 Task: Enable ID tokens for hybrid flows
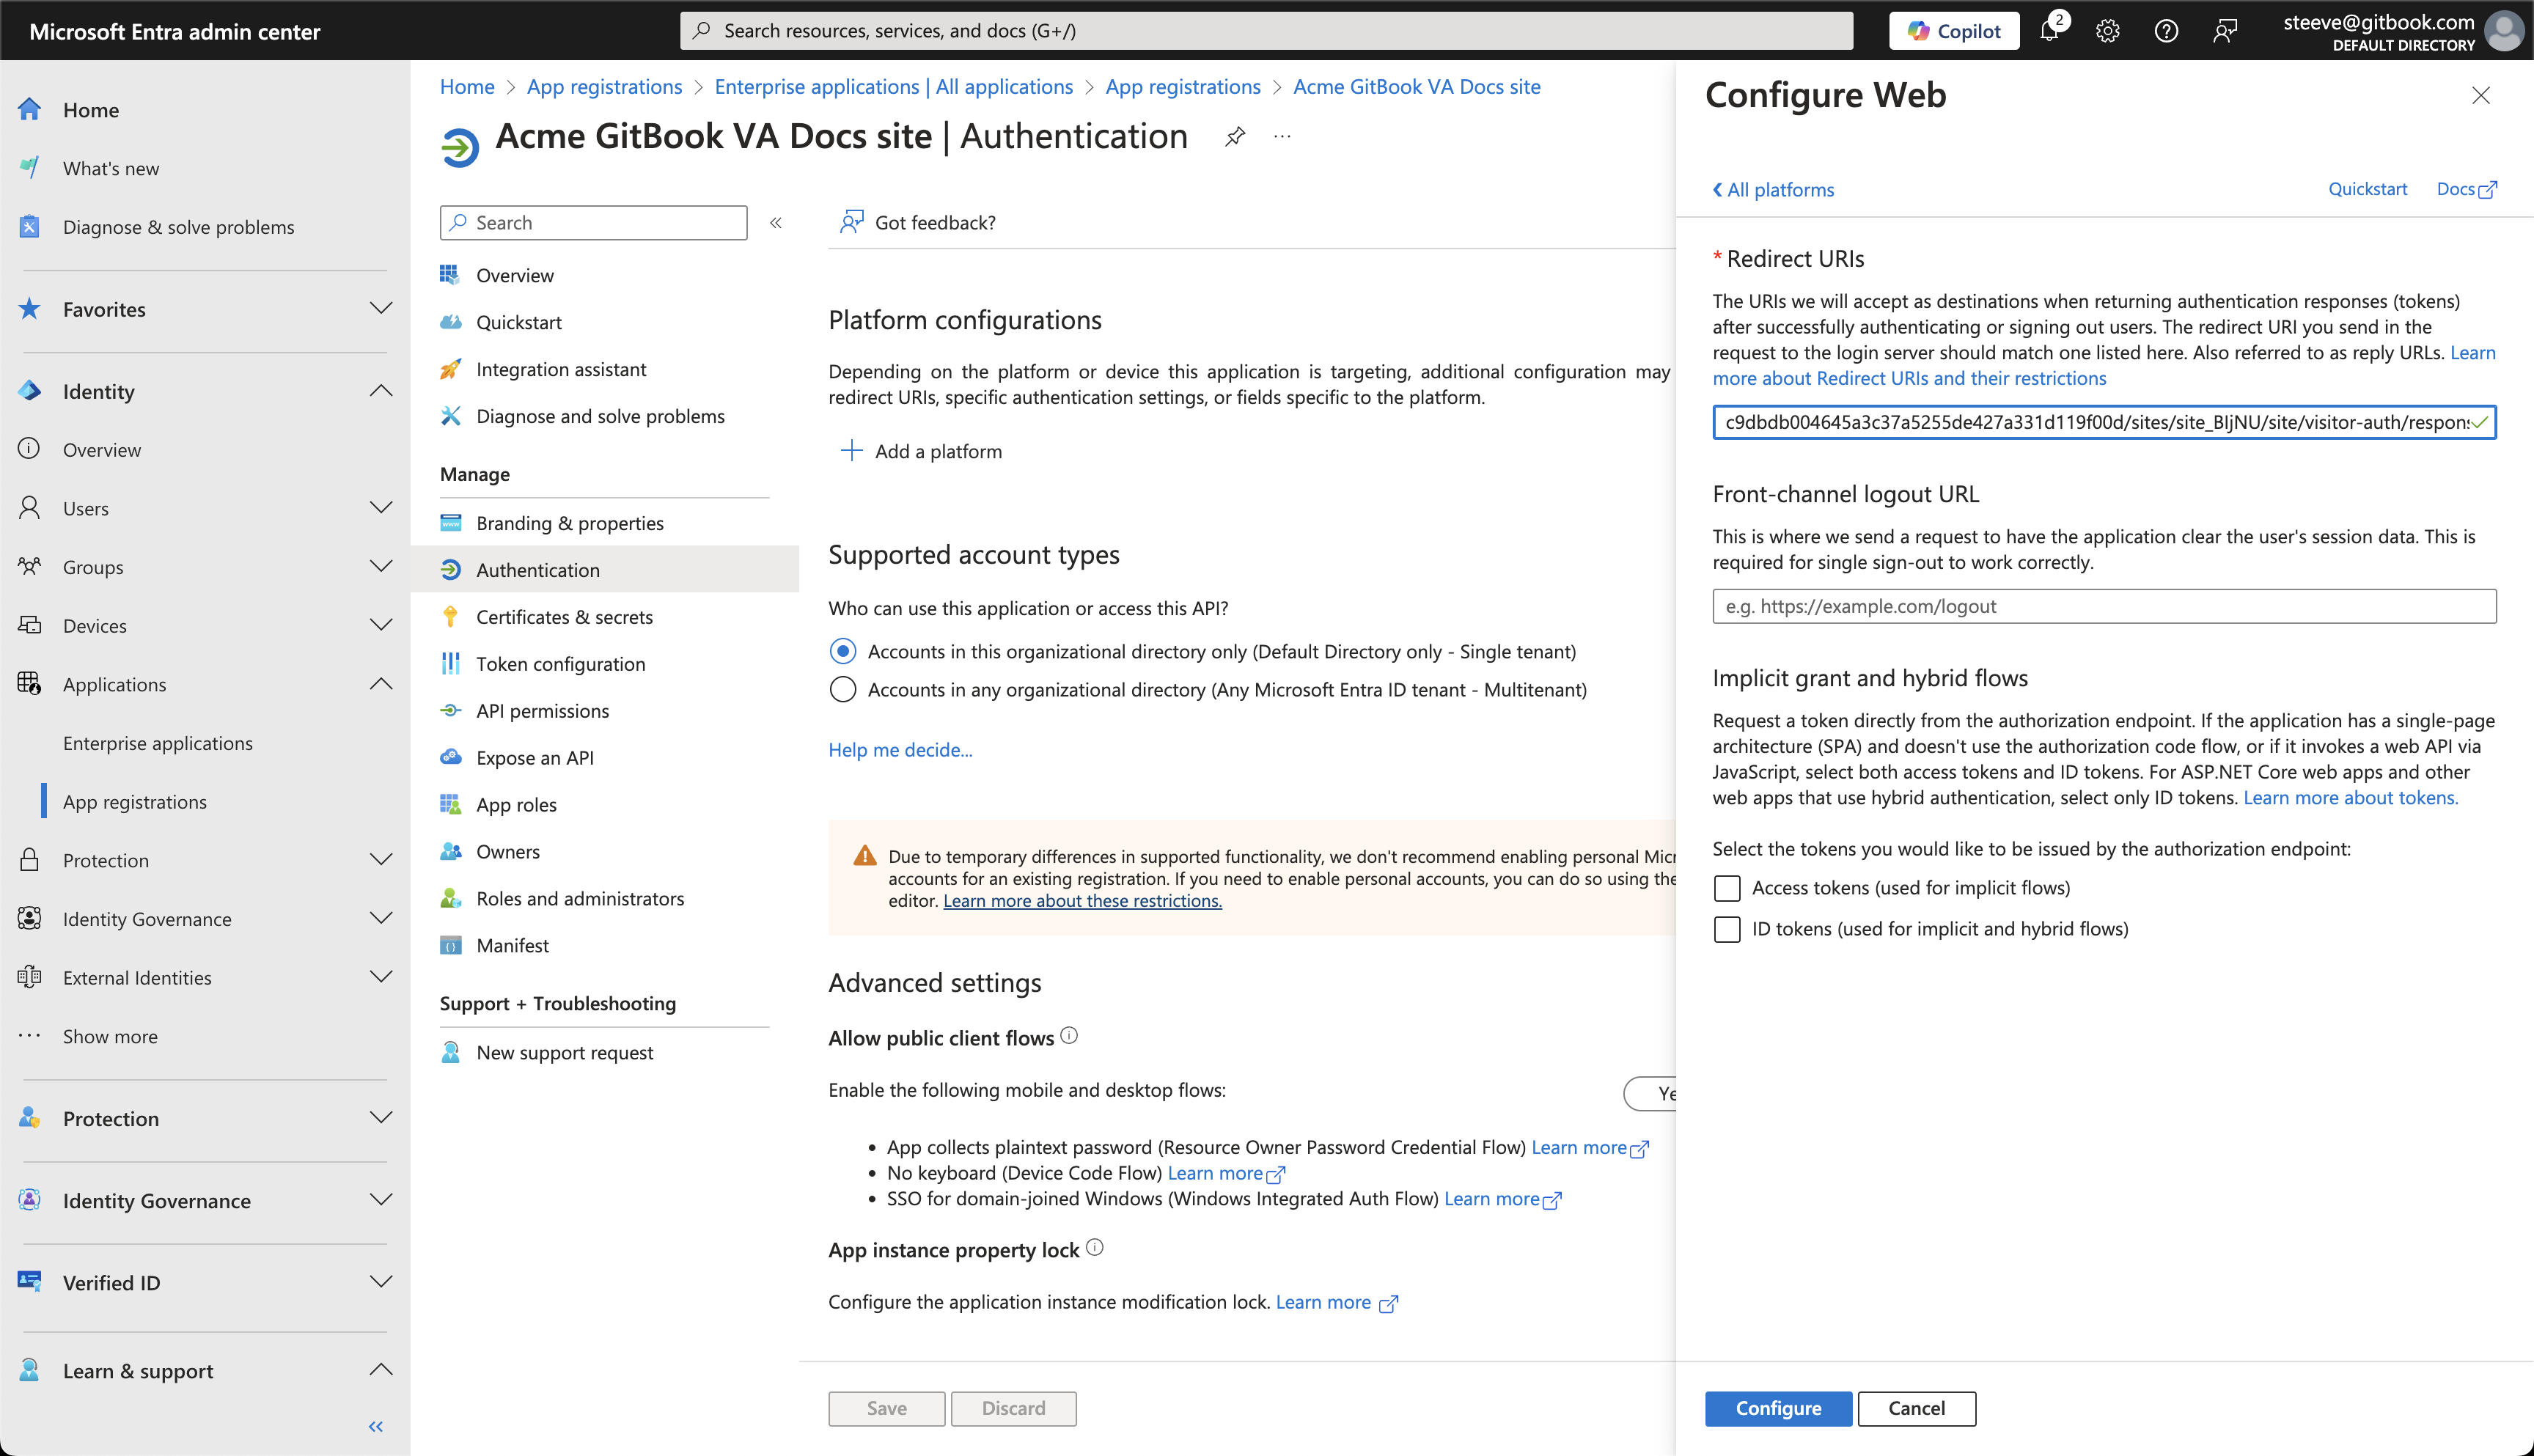(1727, 929)
